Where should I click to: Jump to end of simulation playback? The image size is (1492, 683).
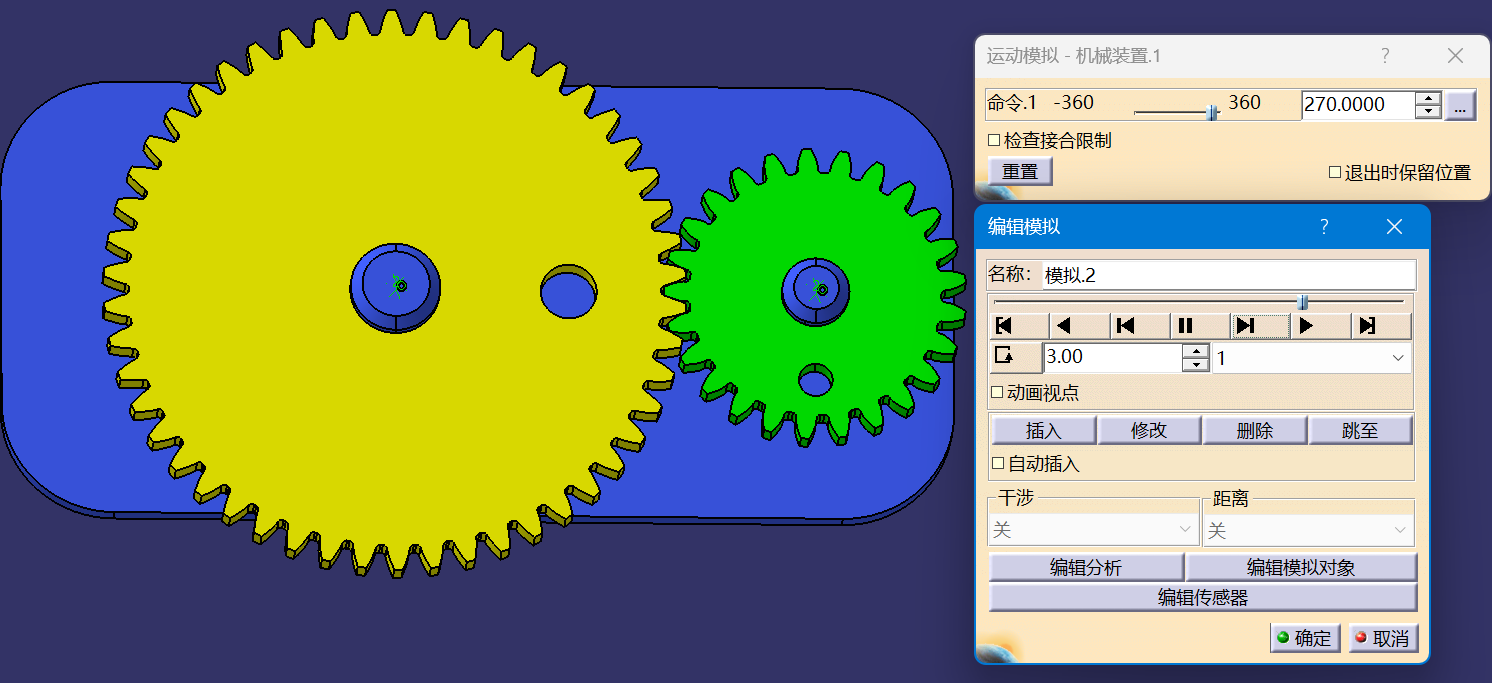(x=1367, y=326)
